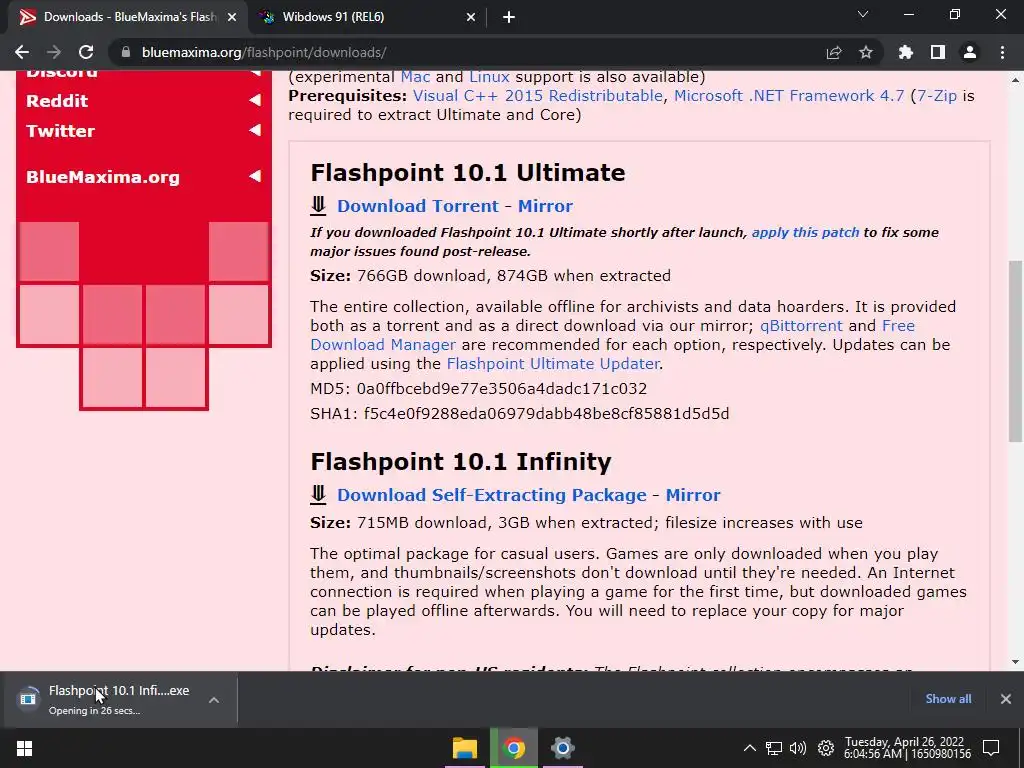Open the tab search dropdown

[x=863, y=14]
